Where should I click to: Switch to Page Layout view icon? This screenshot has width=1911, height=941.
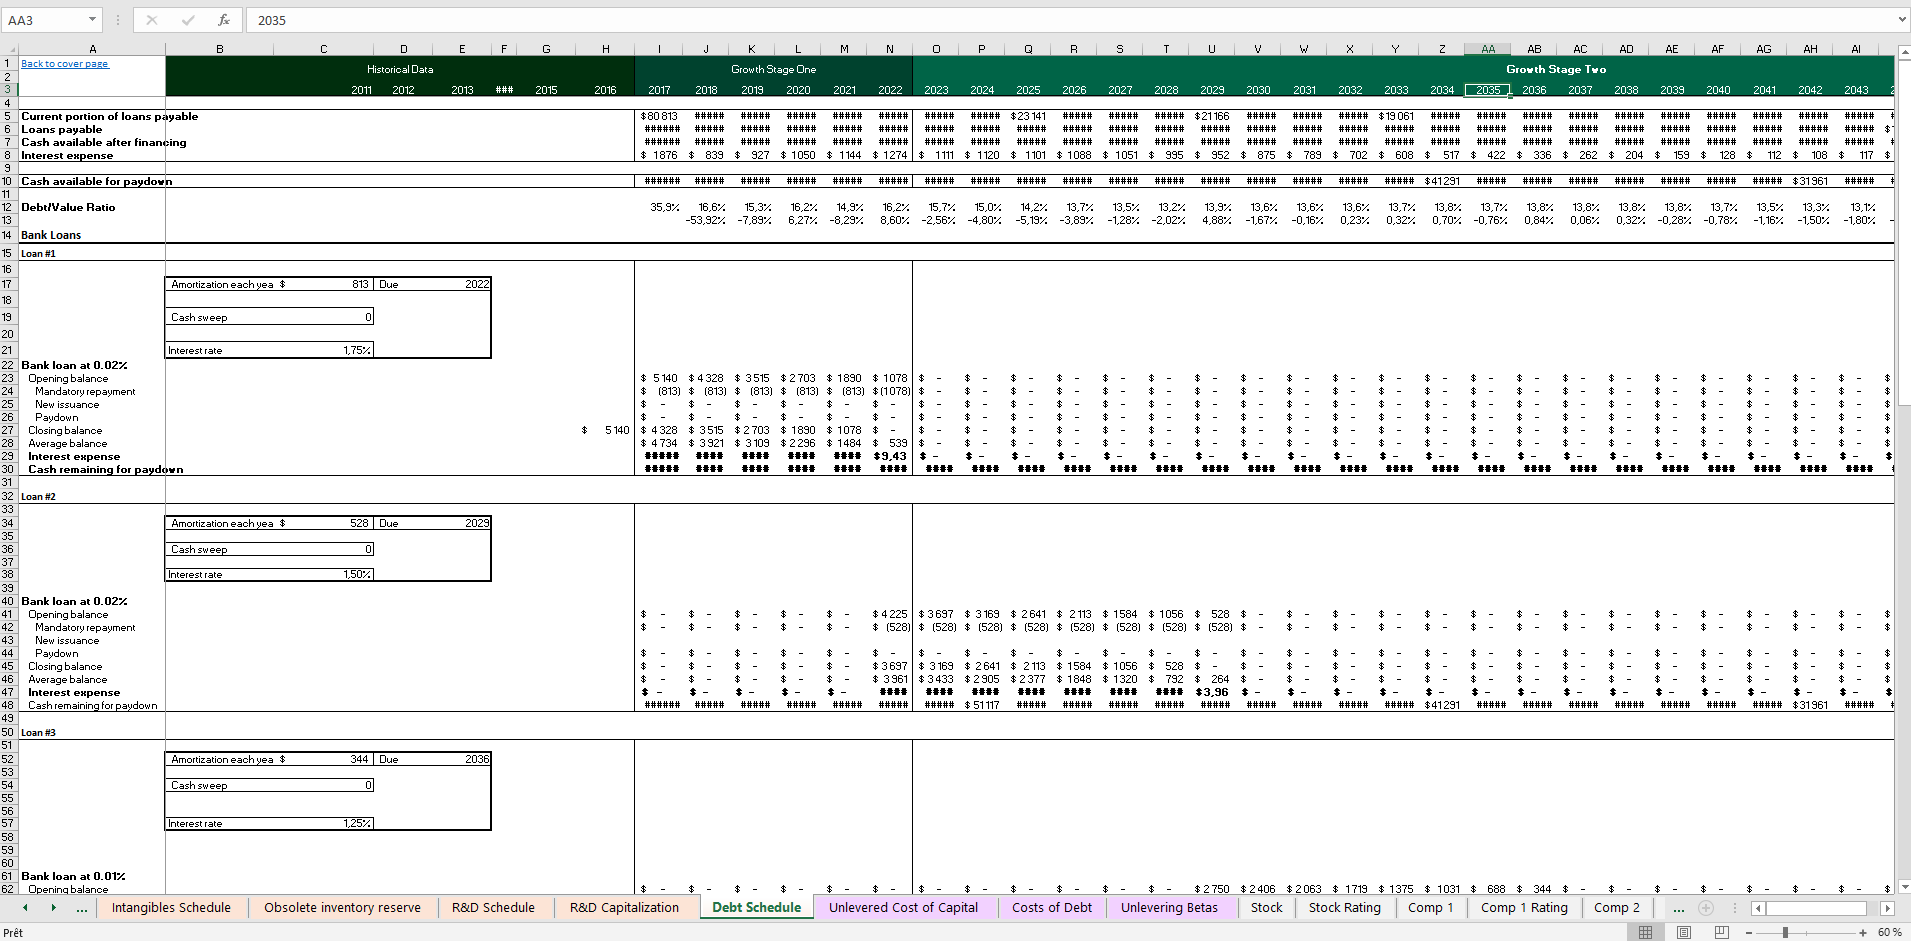click(1684, 932)
